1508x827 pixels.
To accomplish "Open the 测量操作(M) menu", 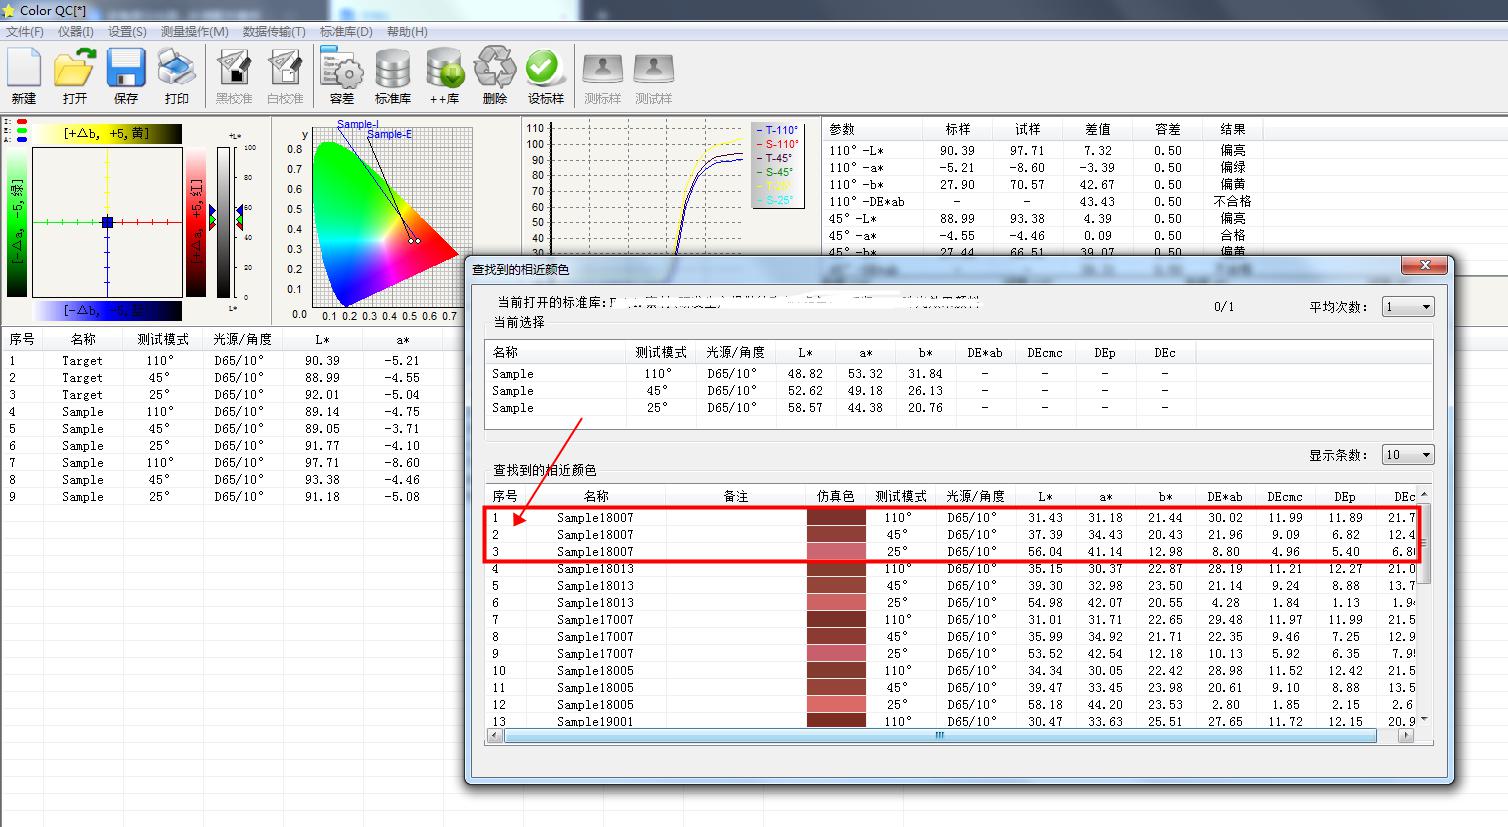I will point(194,32).
